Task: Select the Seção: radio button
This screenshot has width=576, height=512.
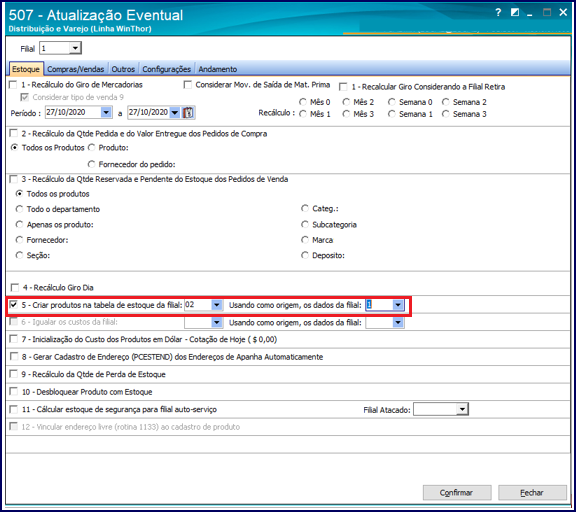Action: pos(19,255)
